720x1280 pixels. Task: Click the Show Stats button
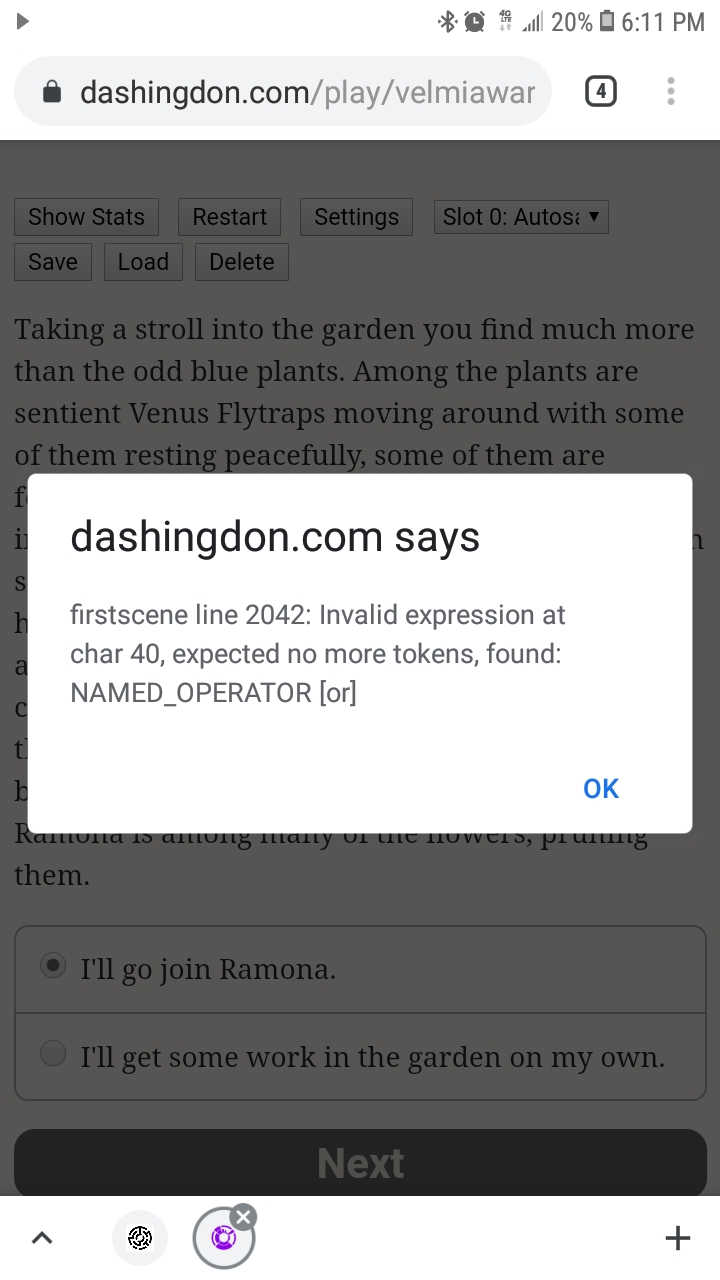(x=86, y=217)
